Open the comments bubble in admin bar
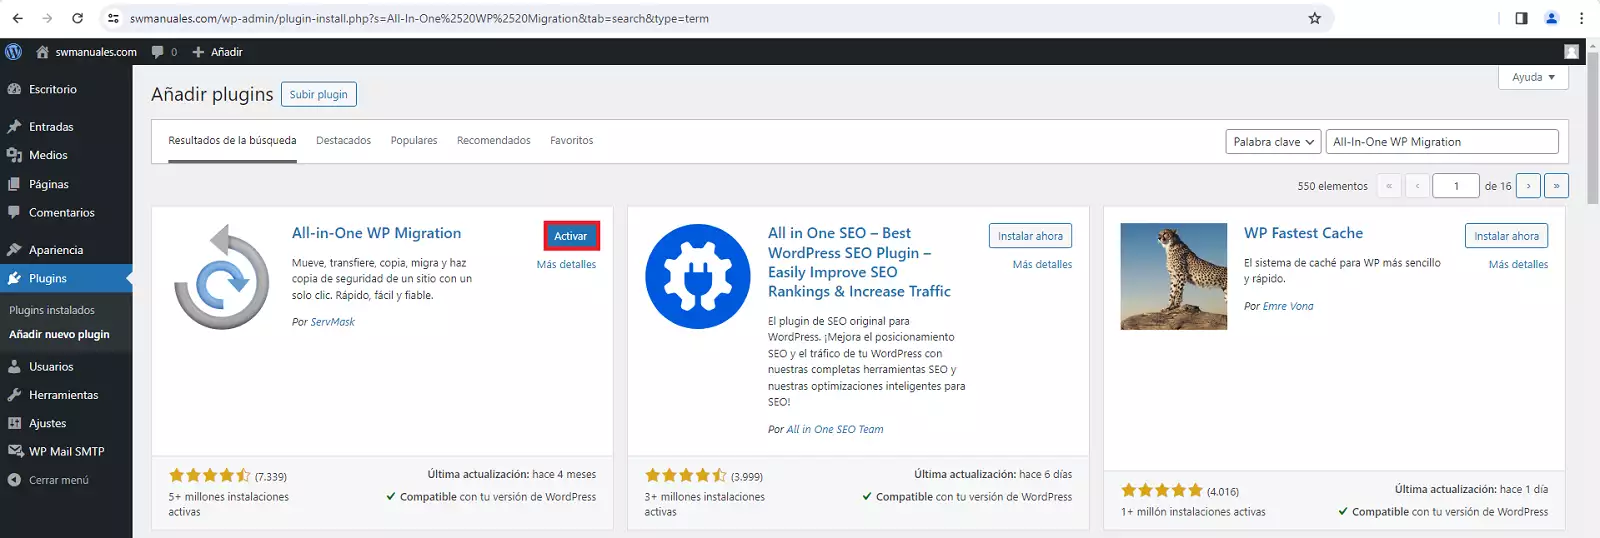Image resolution: width=1600 pixels, height=538 pixels. pyautogui.click(x=164, y=52)
